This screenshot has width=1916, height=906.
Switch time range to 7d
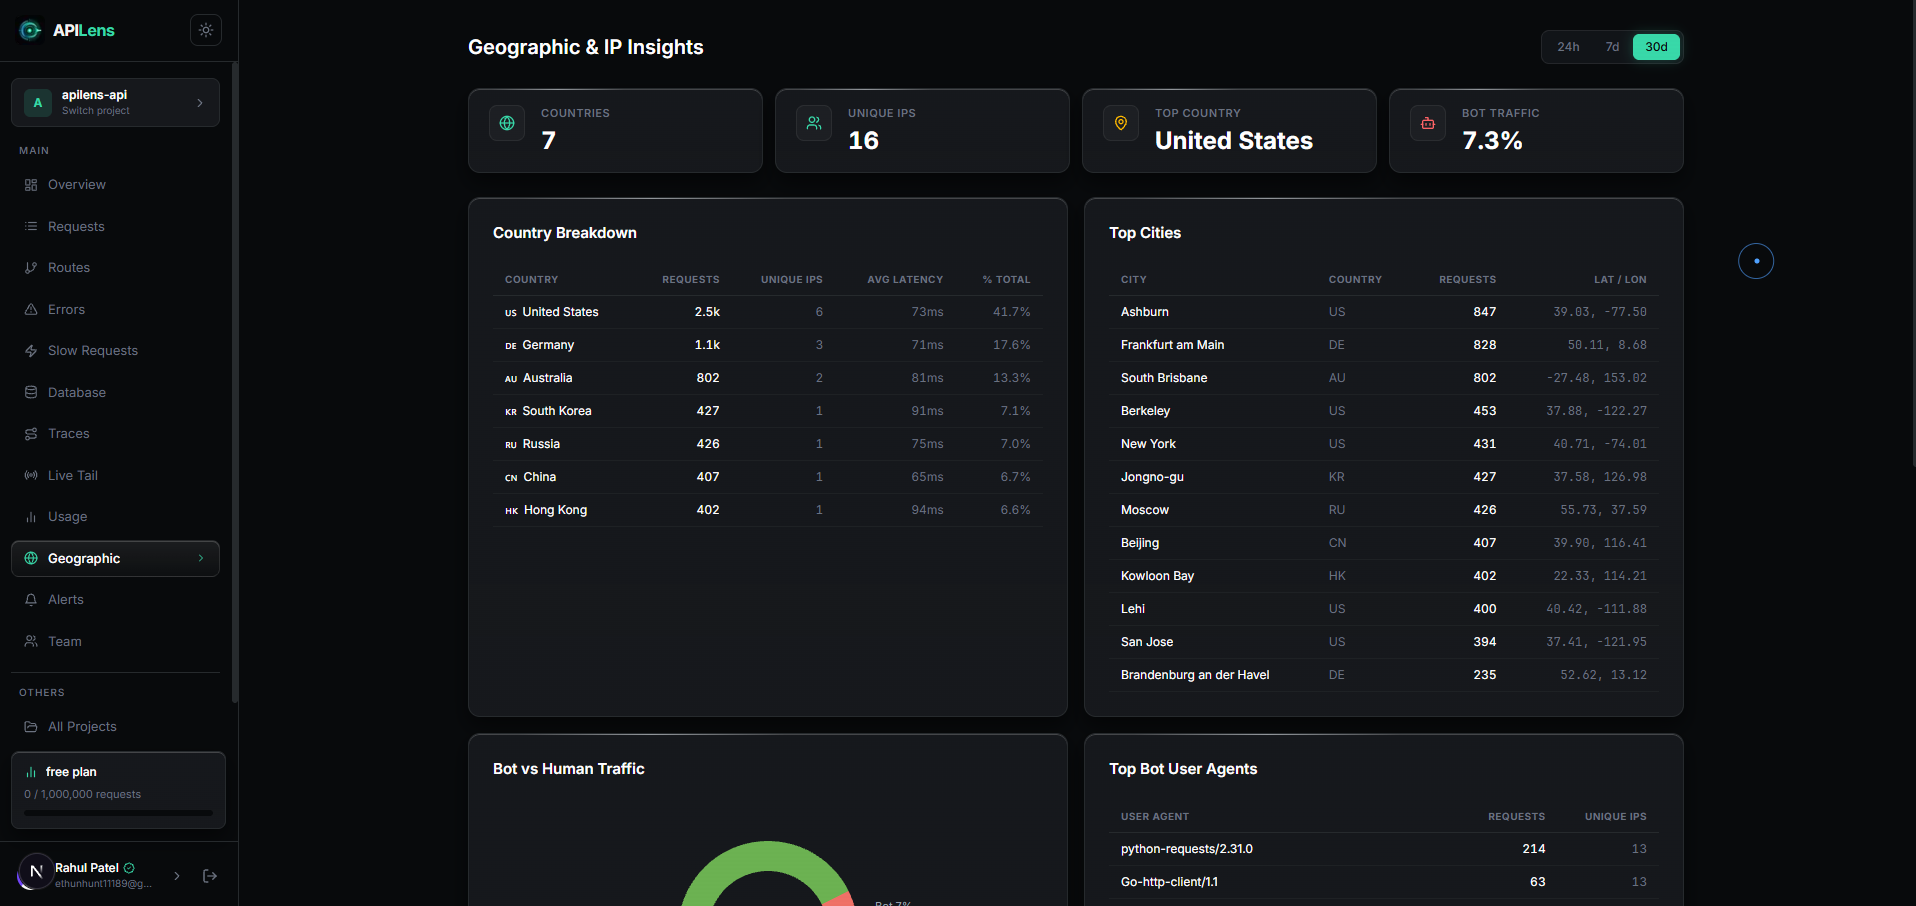[1612, 47]
